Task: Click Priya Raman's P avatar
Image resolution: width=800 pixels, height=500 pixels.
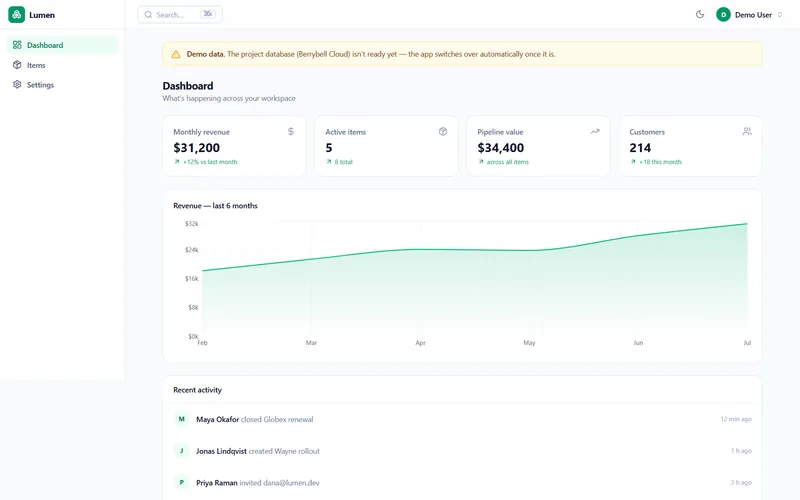Action: 181,482
